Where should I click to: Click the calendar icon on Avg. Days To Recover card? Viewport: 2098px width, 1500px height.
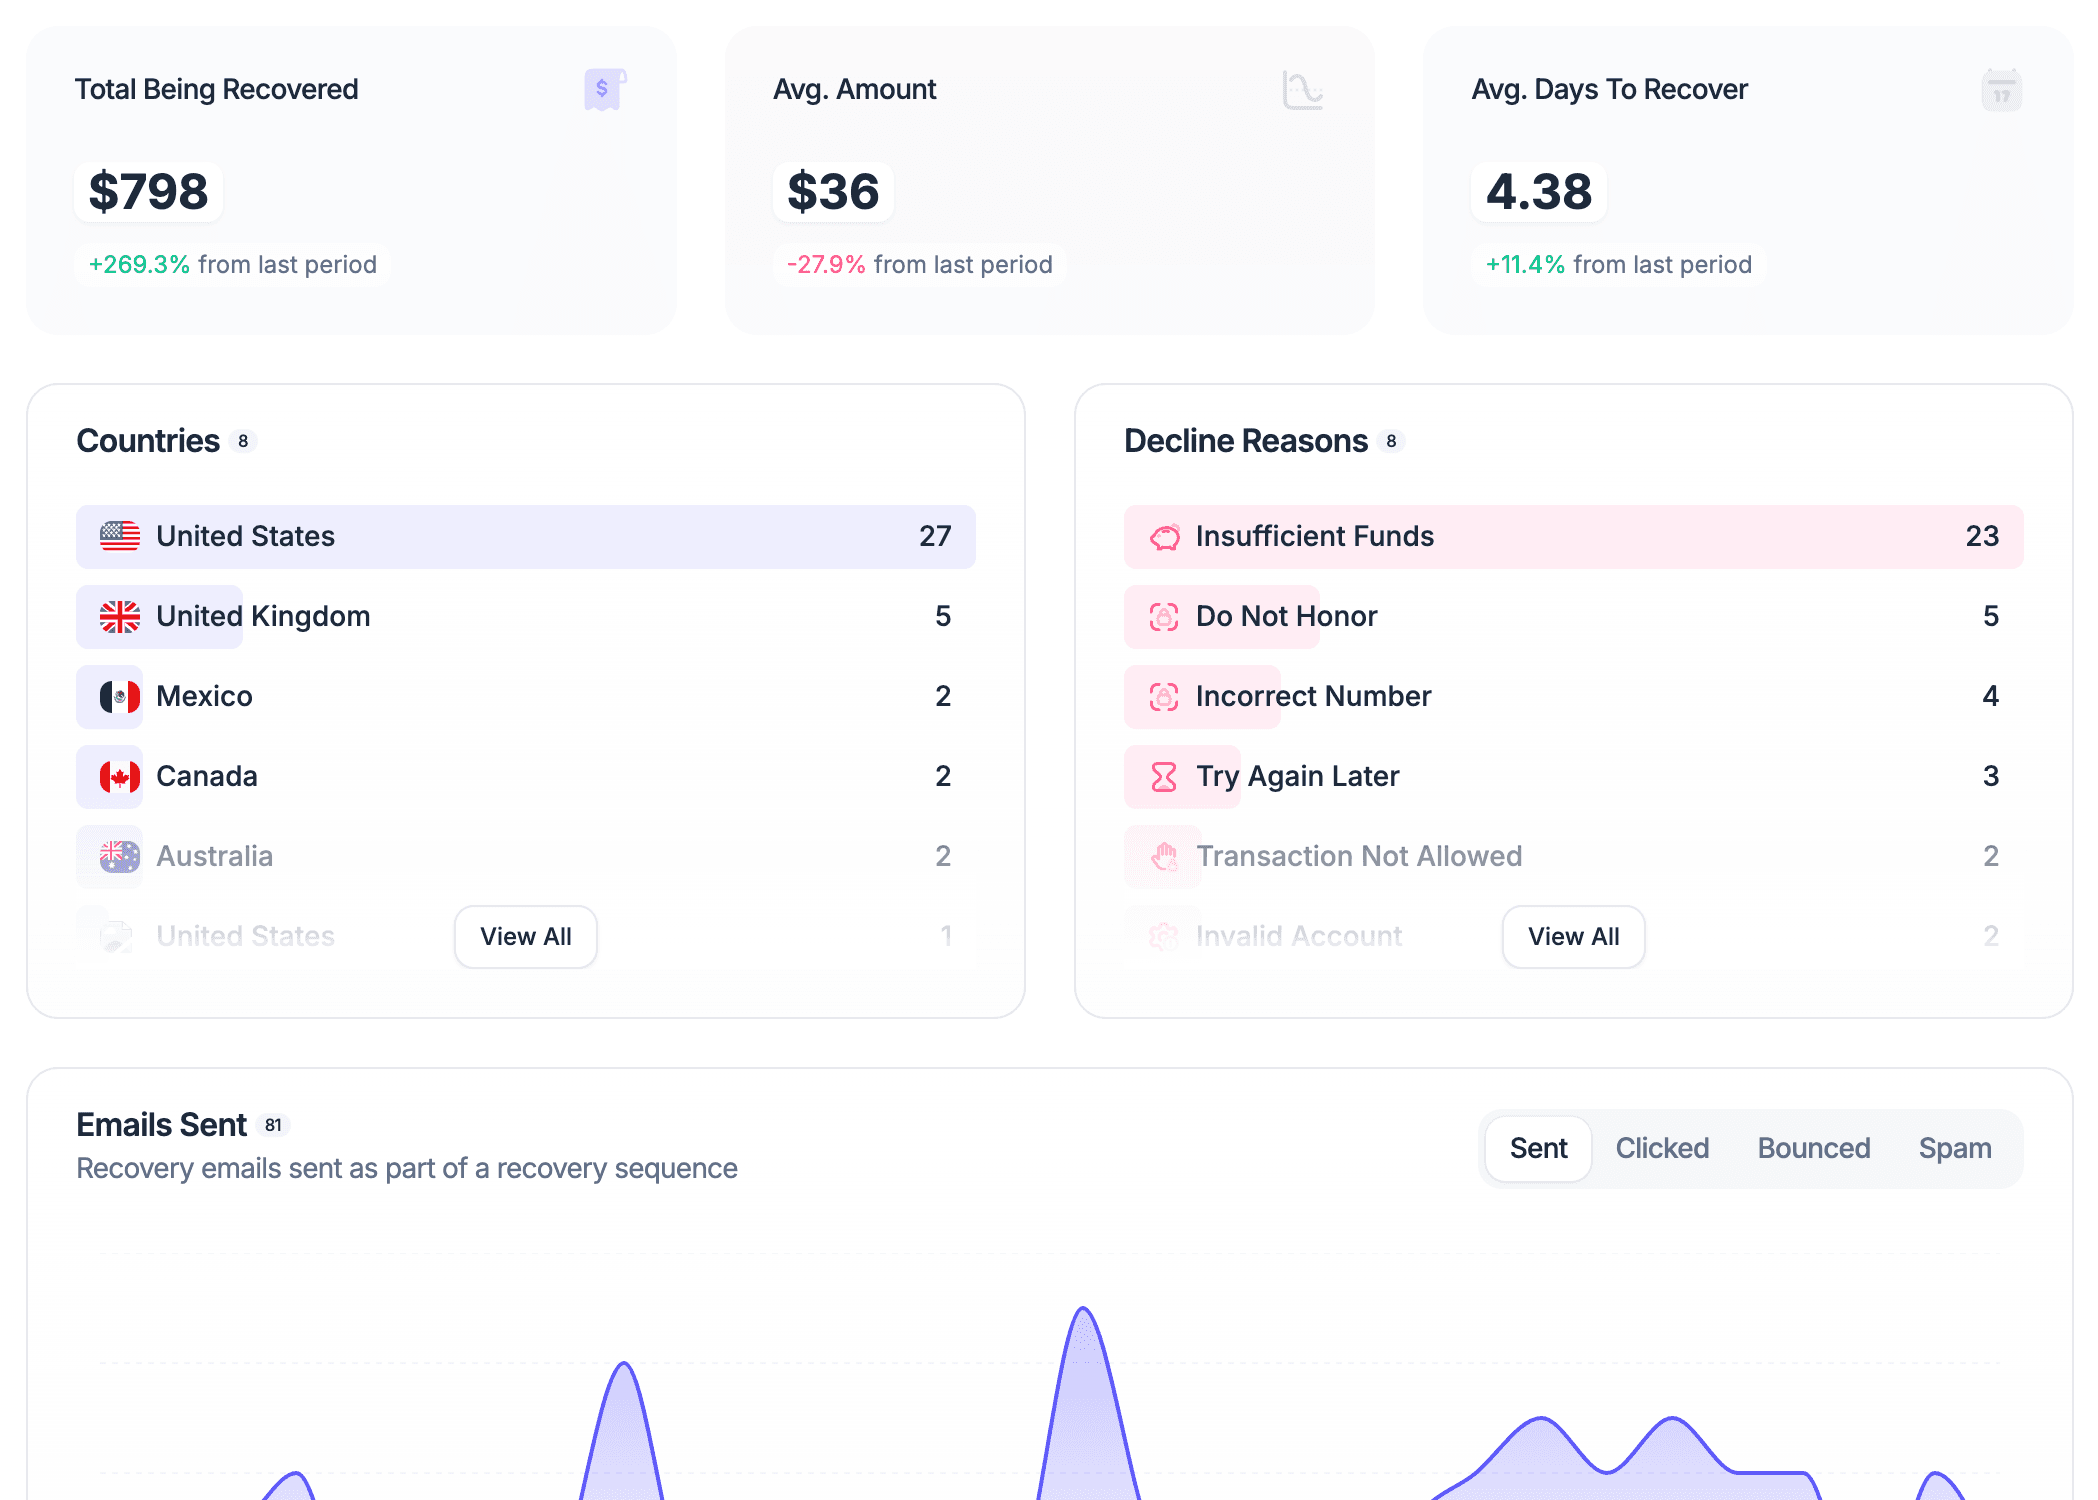click(x=1999, y=89)
